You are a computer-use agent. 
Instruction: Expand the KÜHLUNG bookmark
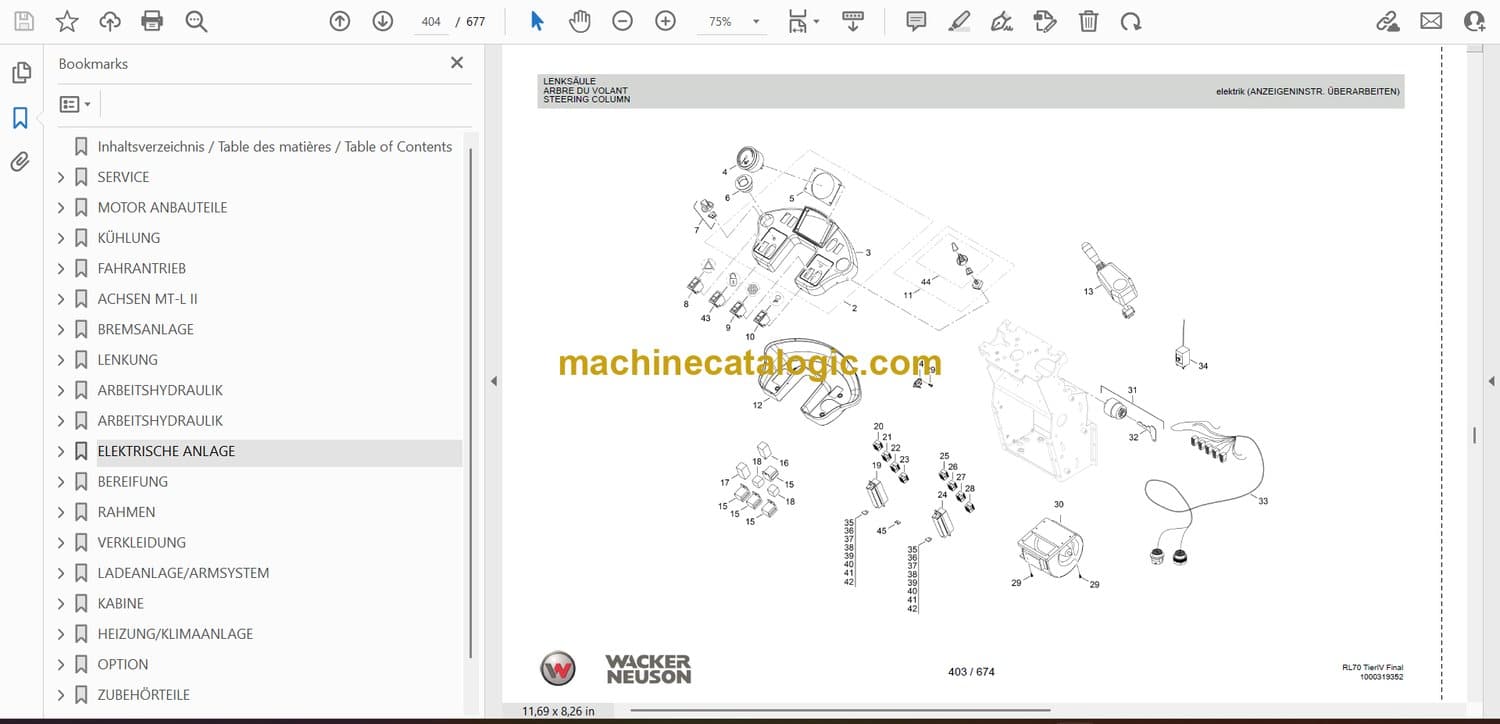pyautogui.click(x=61, y=238)
